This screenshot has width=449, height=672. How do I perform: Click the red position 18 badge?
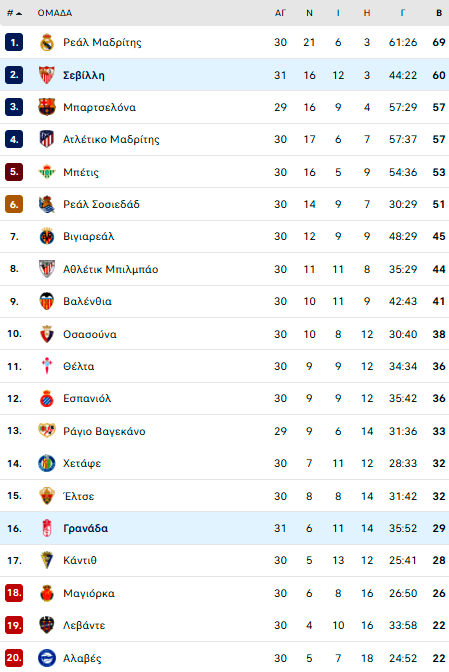click(14, 593)
